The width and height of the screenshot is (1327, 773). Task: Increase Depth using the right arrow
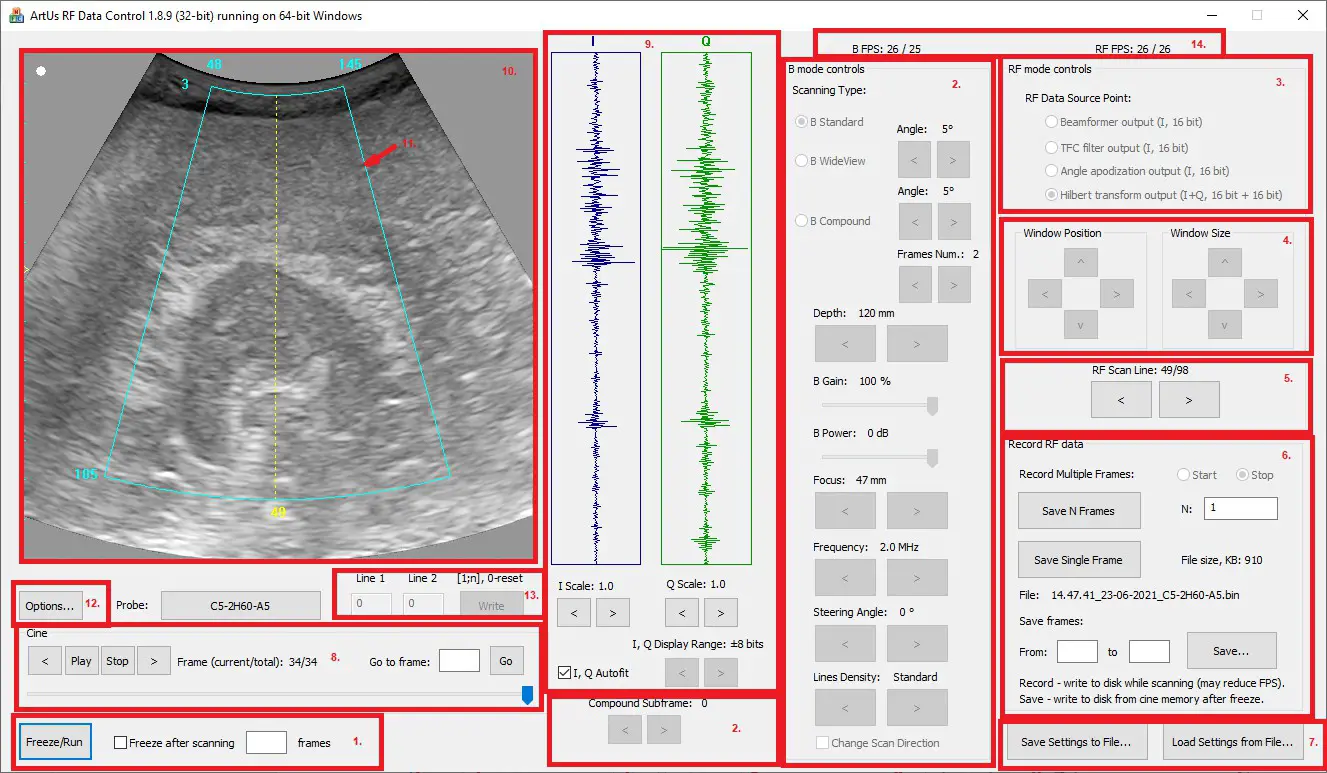[x=916, y=343]
